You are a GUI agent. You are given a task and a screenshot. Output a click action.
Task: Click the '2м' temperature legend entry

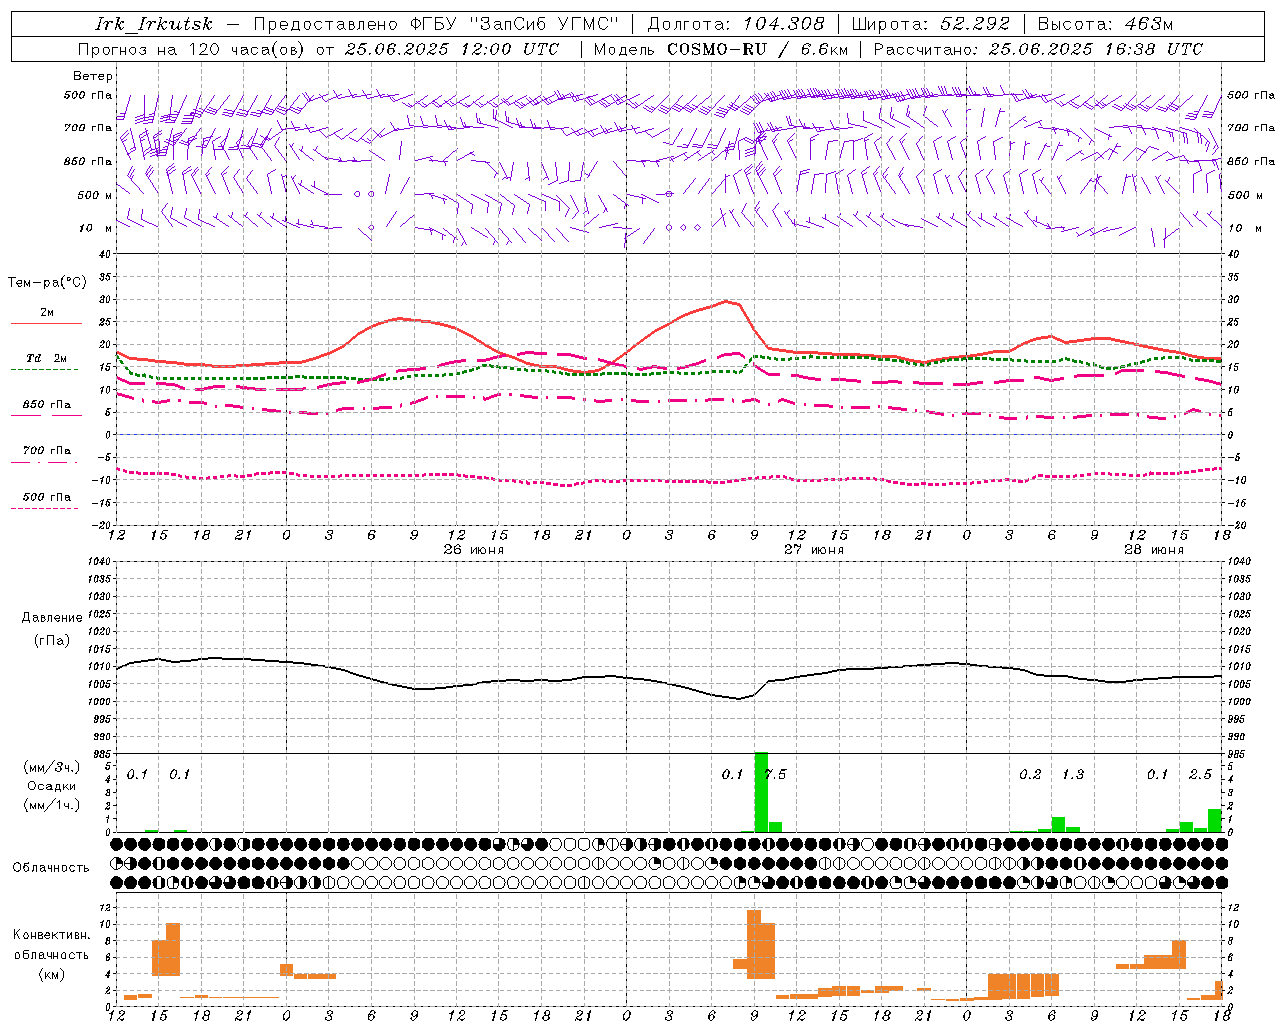coord(47,313)
